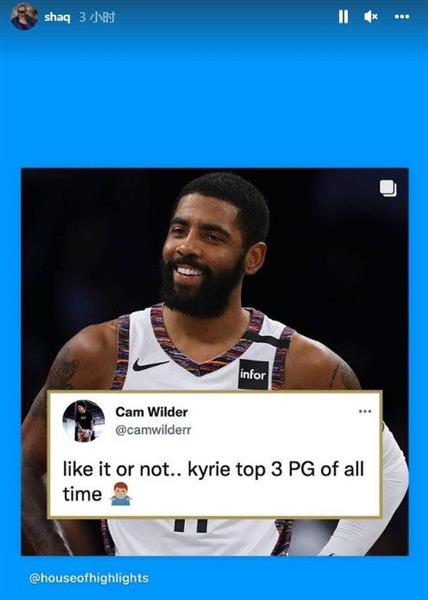Click the shrugging person emoji
Image resolution: width=428 pixels, height=600 pixels.
[x=120, y=494]
